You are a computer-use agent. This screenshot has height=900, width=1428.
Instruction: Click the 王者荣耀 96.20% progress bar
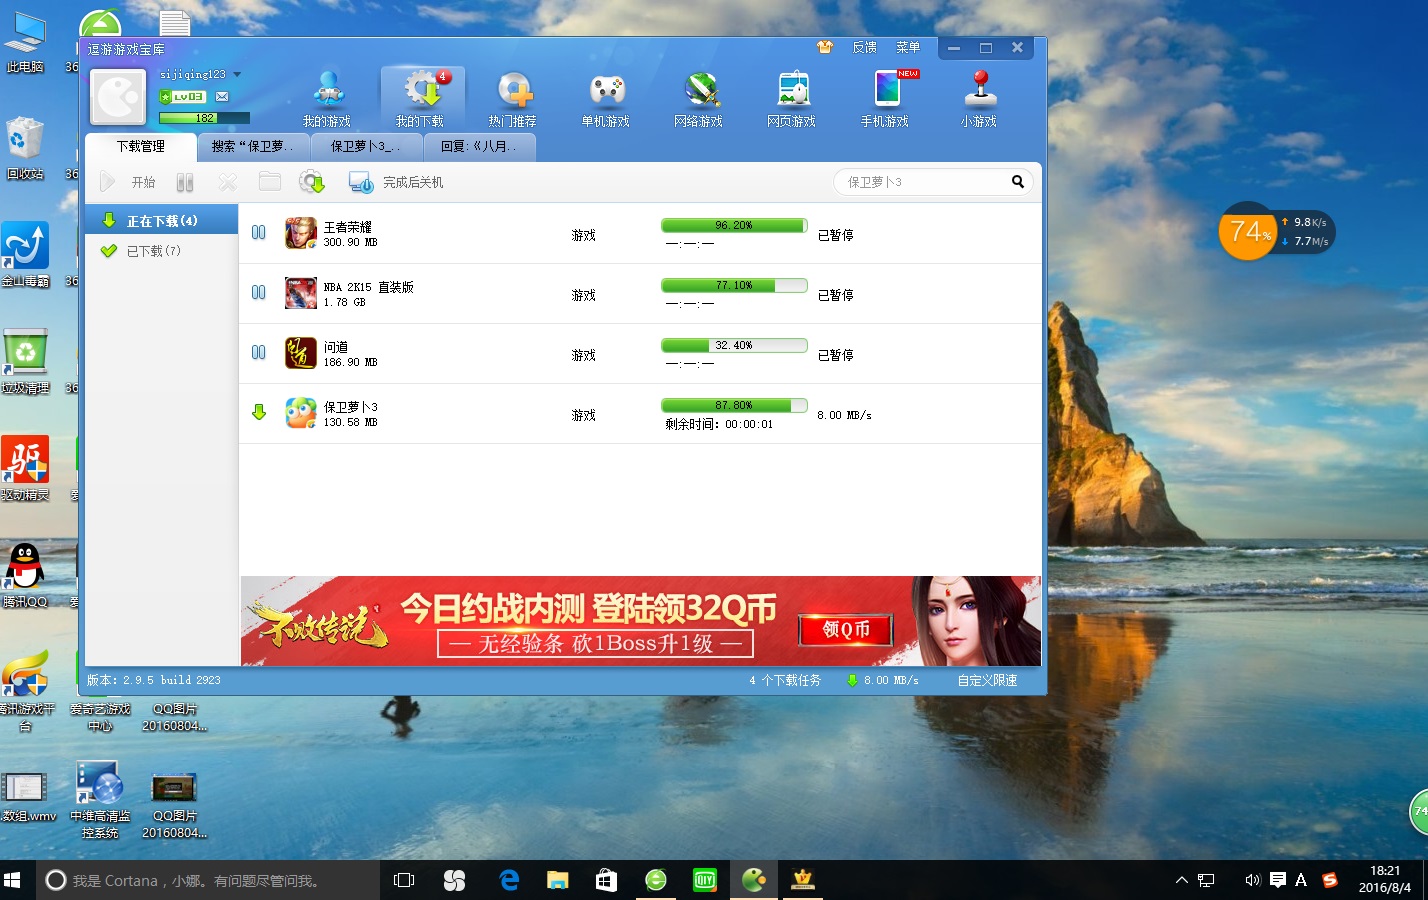[x=734, y=225]
